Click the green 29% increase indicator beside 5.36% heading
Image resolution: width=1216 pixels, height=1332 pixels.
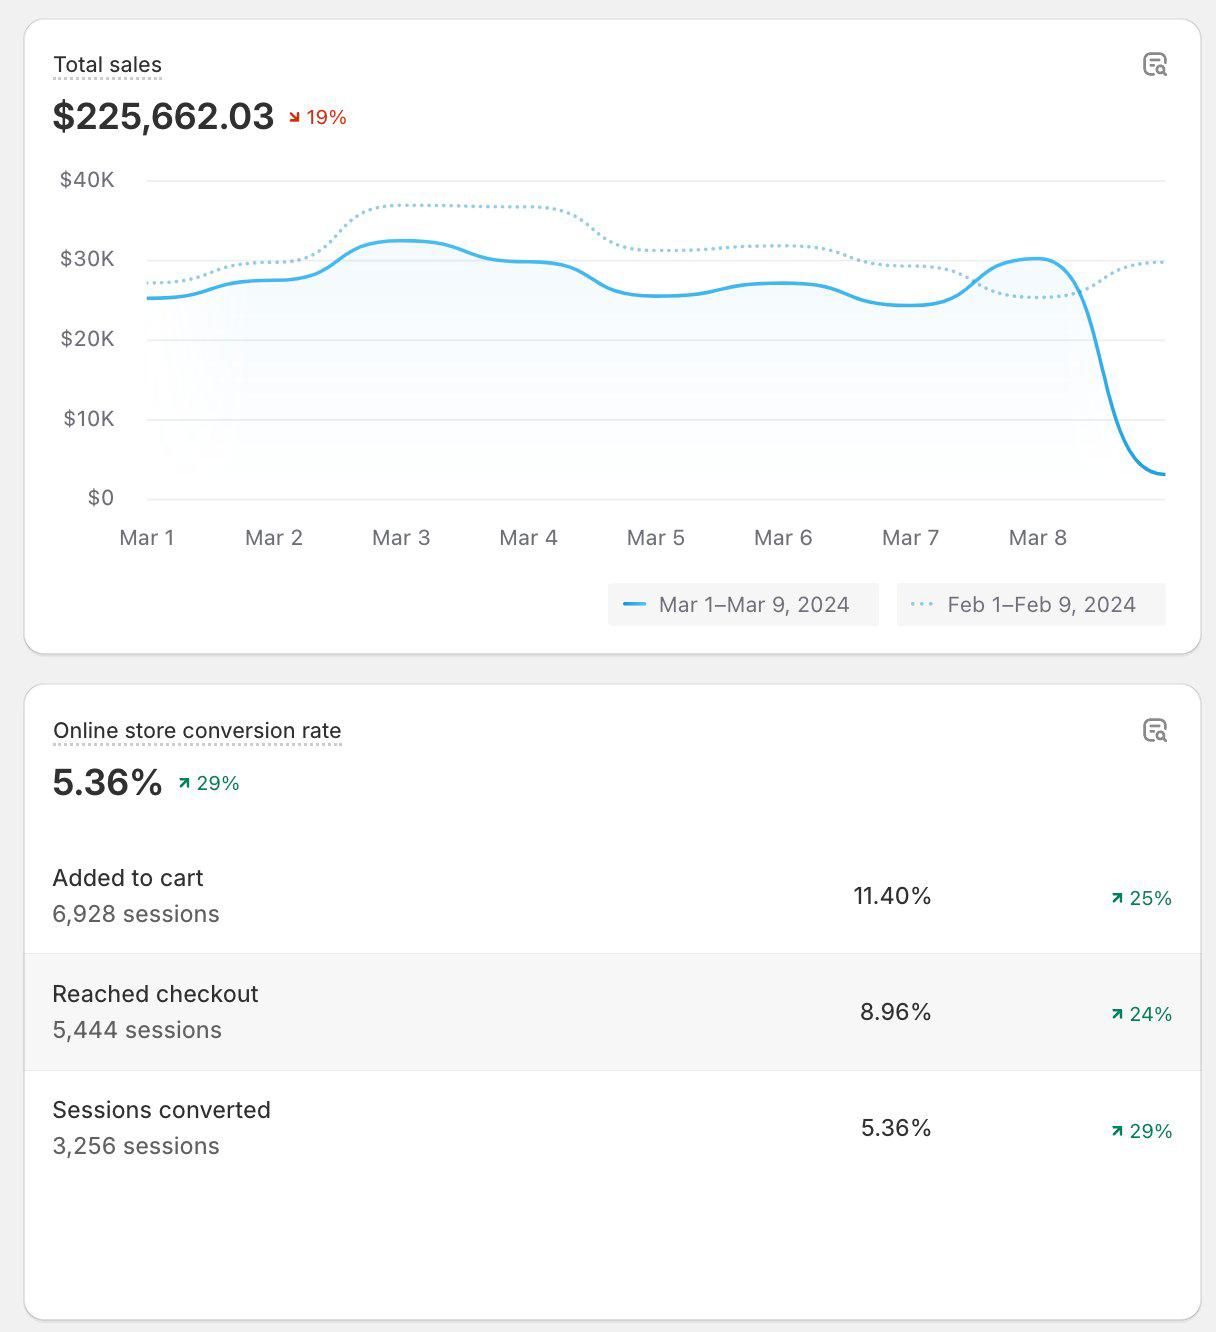click(x=185, y=784)
